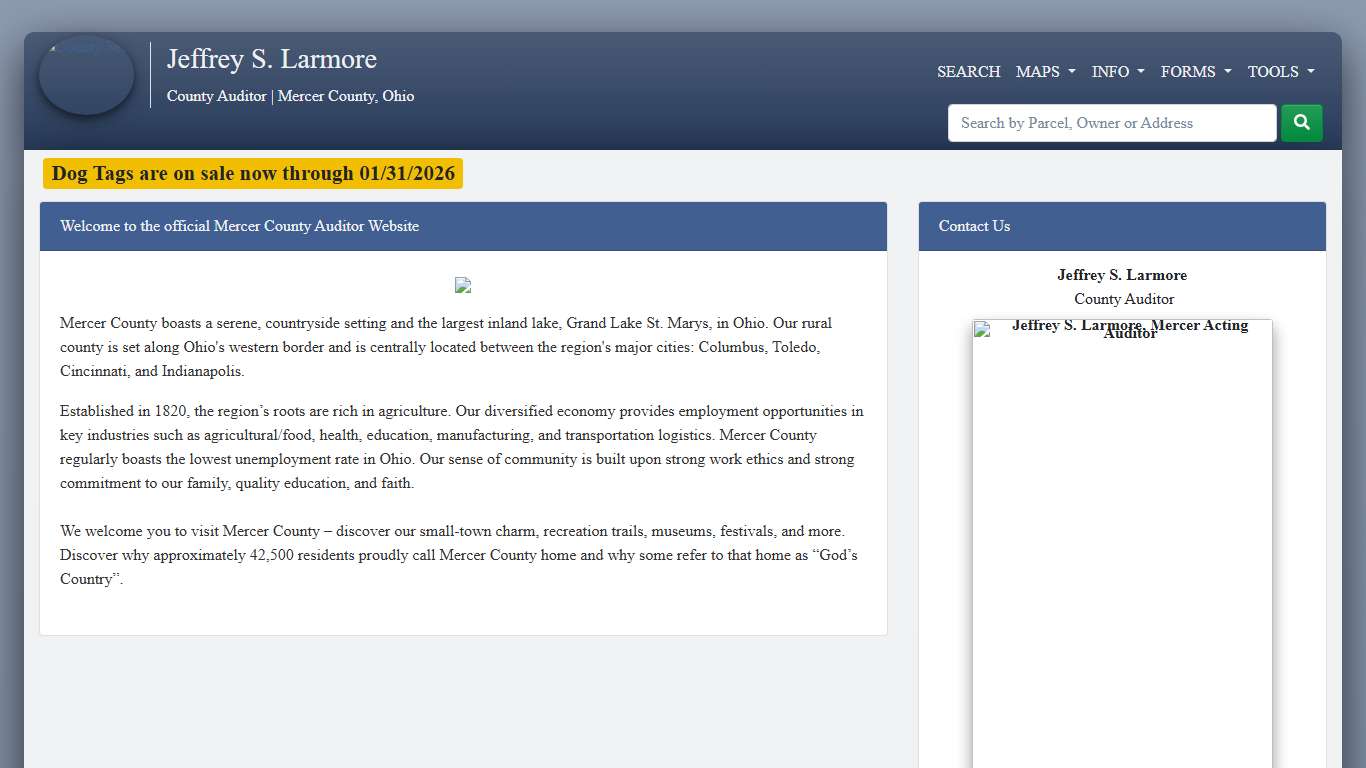Click the broken image icon in welcome panel
Screen dimensions: 1366x768
tap(462, 285)
